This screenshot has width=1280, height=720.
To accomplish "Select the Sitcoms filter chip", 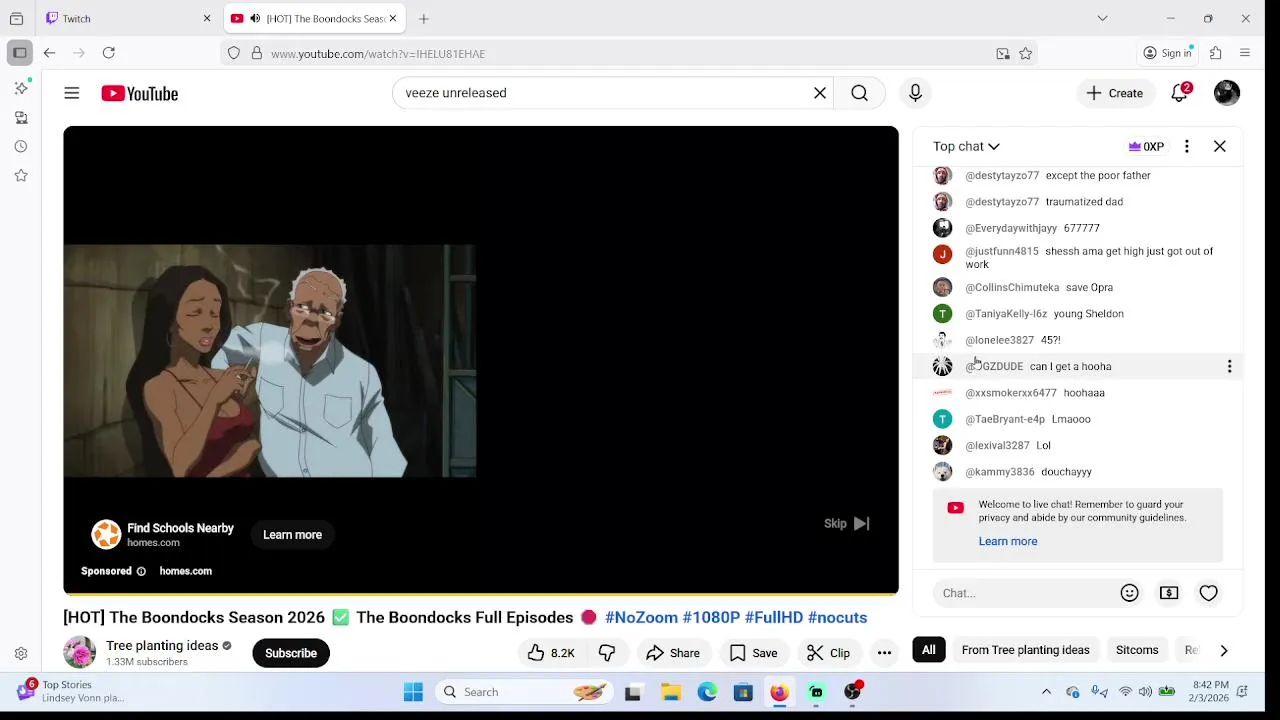I will (x=1137, y=650).
